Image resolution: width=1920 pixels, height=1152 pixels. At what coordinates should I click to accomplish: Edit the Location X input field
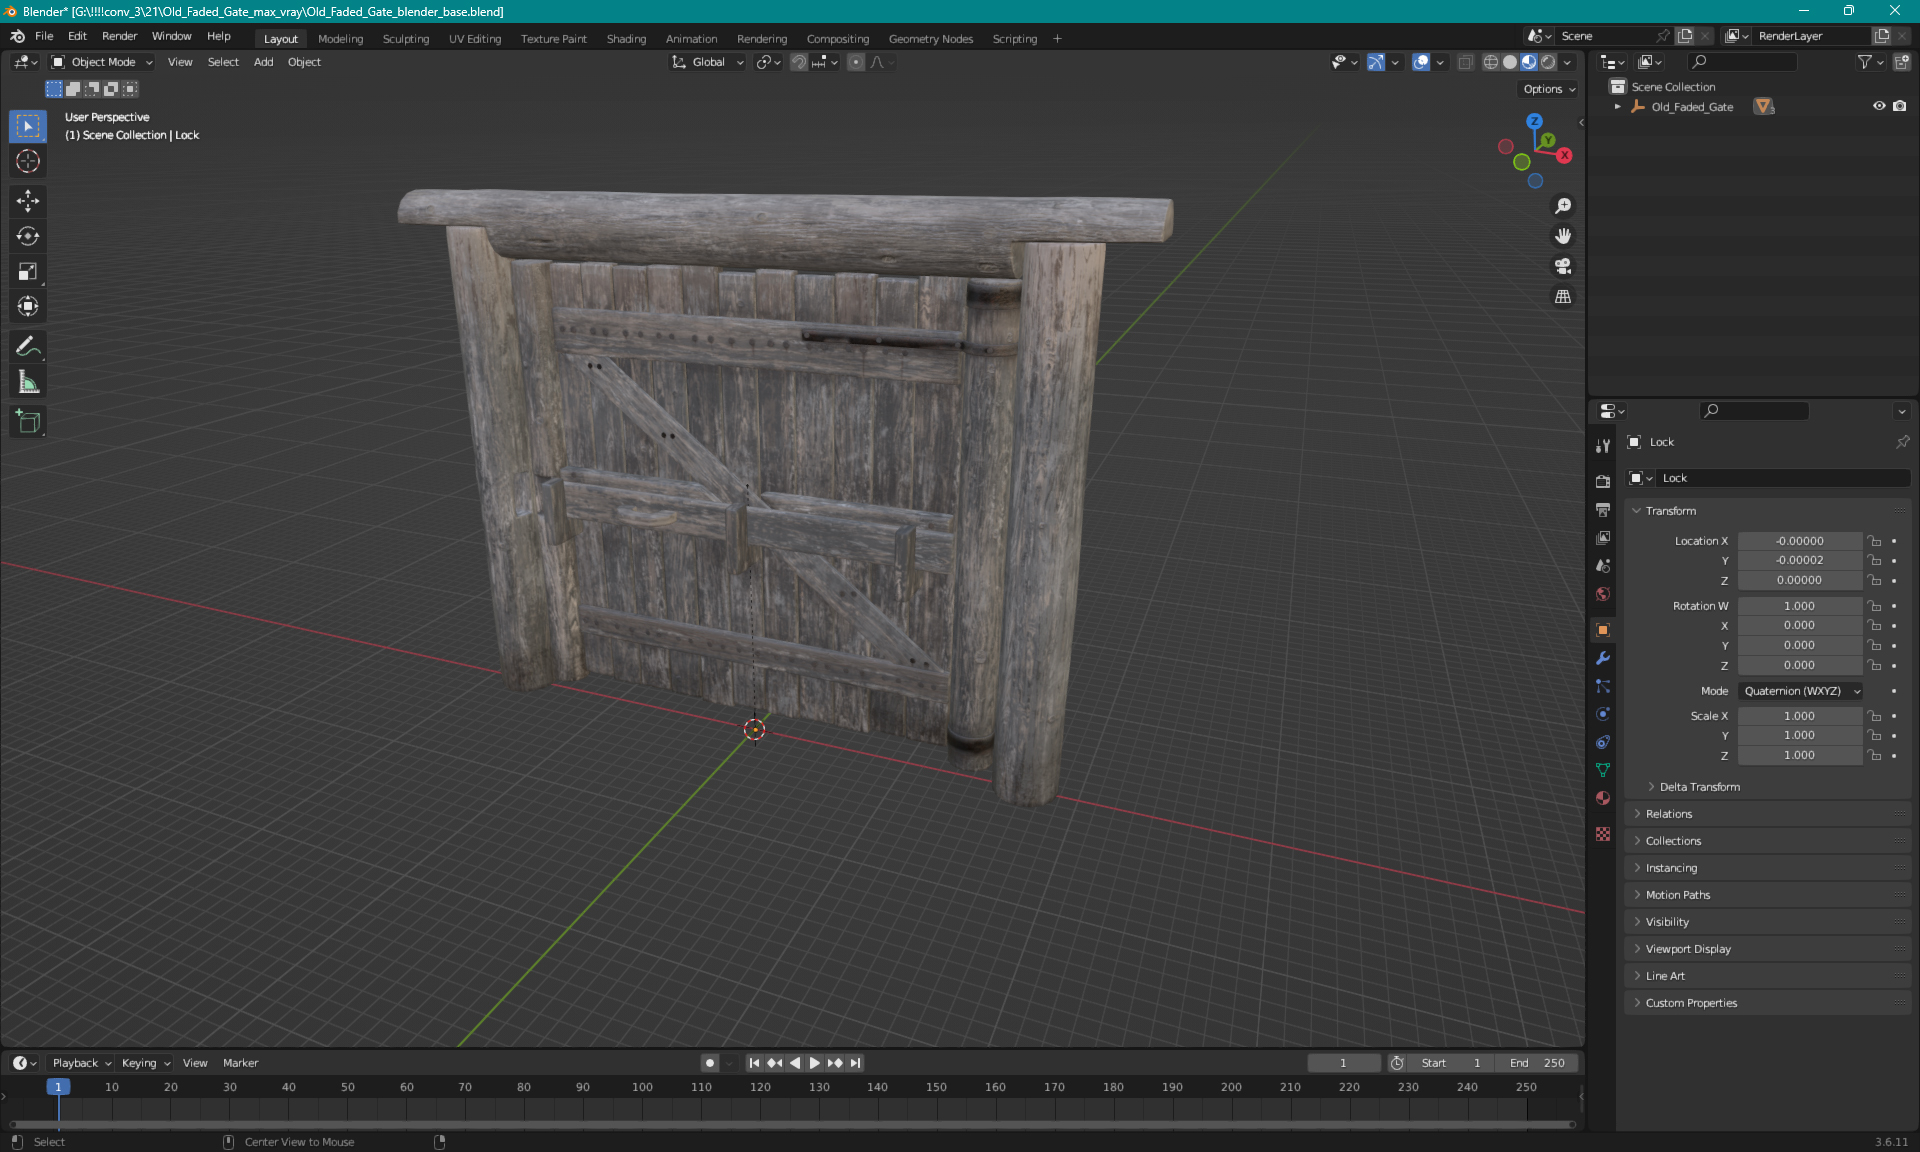(1799, 539)
